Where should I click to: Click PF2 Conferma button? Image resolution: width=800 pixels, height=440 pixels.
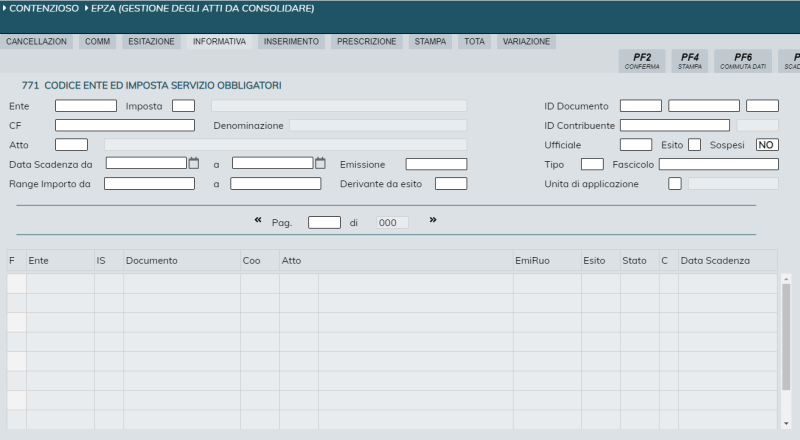642,61
